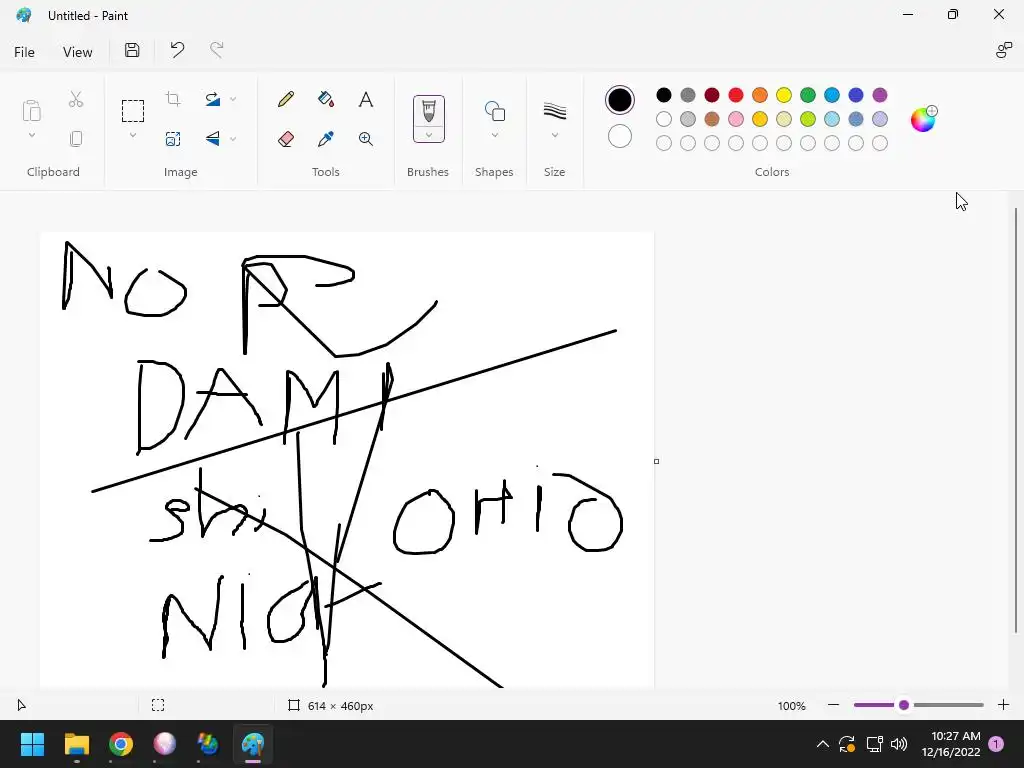Click the vertical scrollbar
The width and height of the screenshot is (1024, 768).
click(1016, 420)
